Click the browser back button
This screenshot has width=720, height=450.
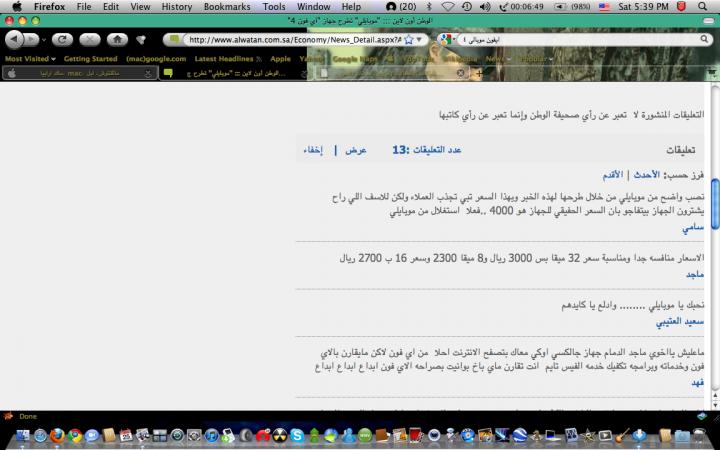[x=14, y=39]
